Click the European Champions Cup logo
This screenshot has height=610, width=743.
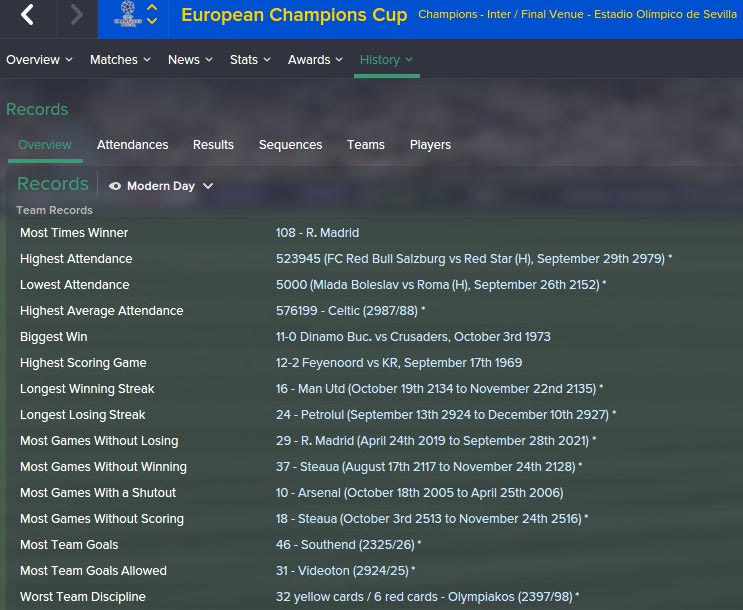pyautogui.click(x=127, y=14)
